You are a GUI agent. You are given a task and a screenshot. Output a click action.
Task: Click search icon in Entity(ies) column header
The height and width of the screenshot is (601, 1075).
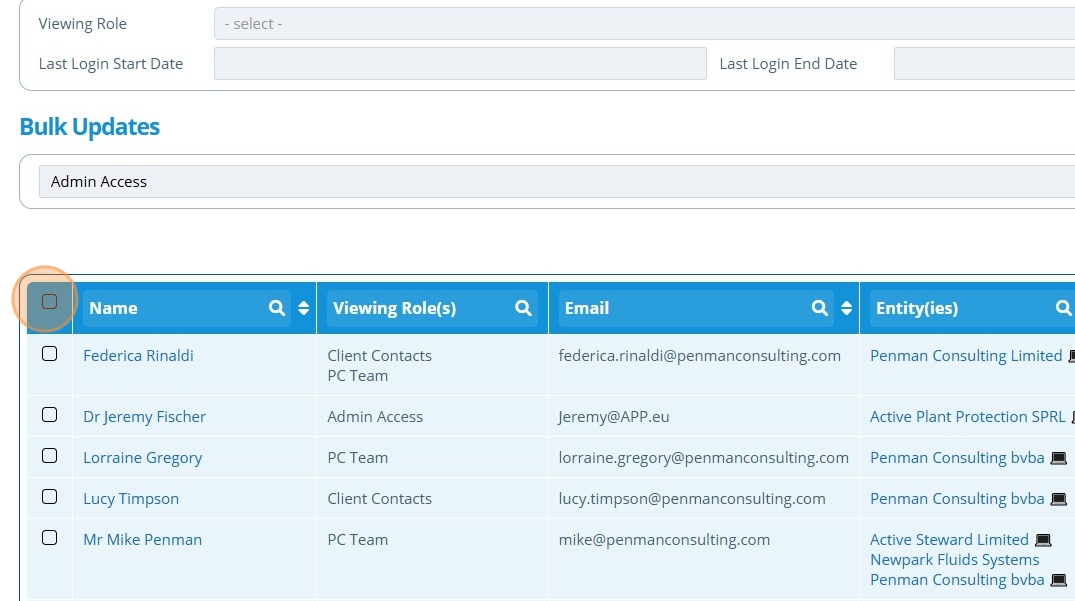pyautogui.click(x=1063, y=308)
